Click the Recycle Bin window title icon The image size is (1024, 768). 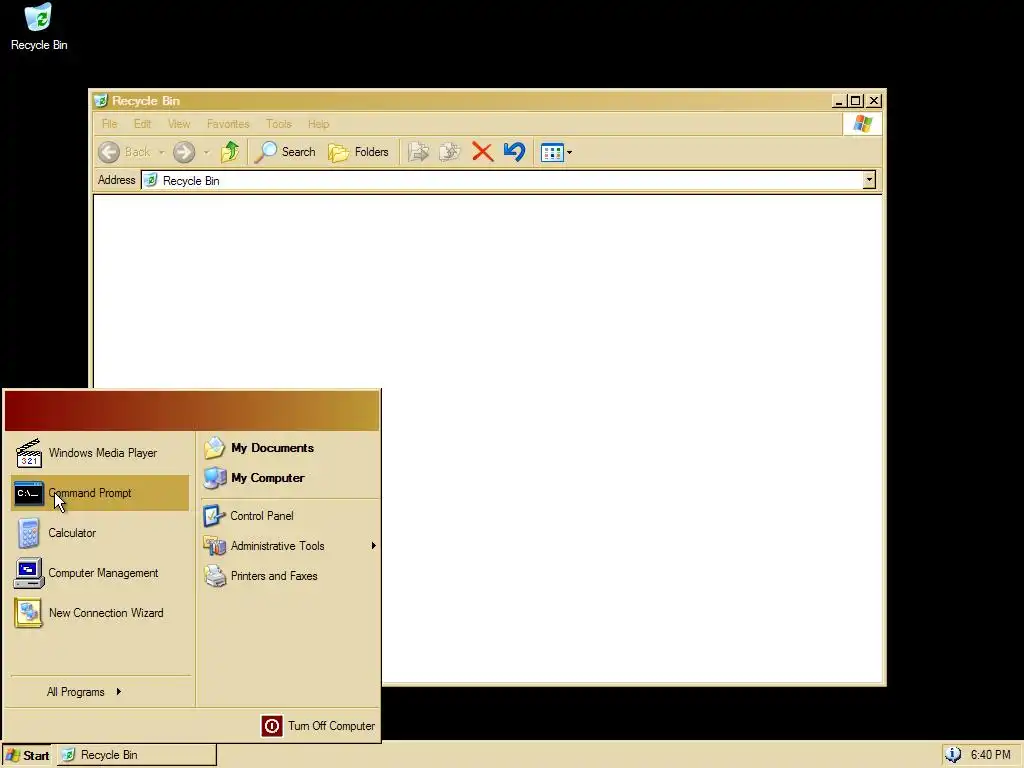pyautogui.click(x=101, y=101)
